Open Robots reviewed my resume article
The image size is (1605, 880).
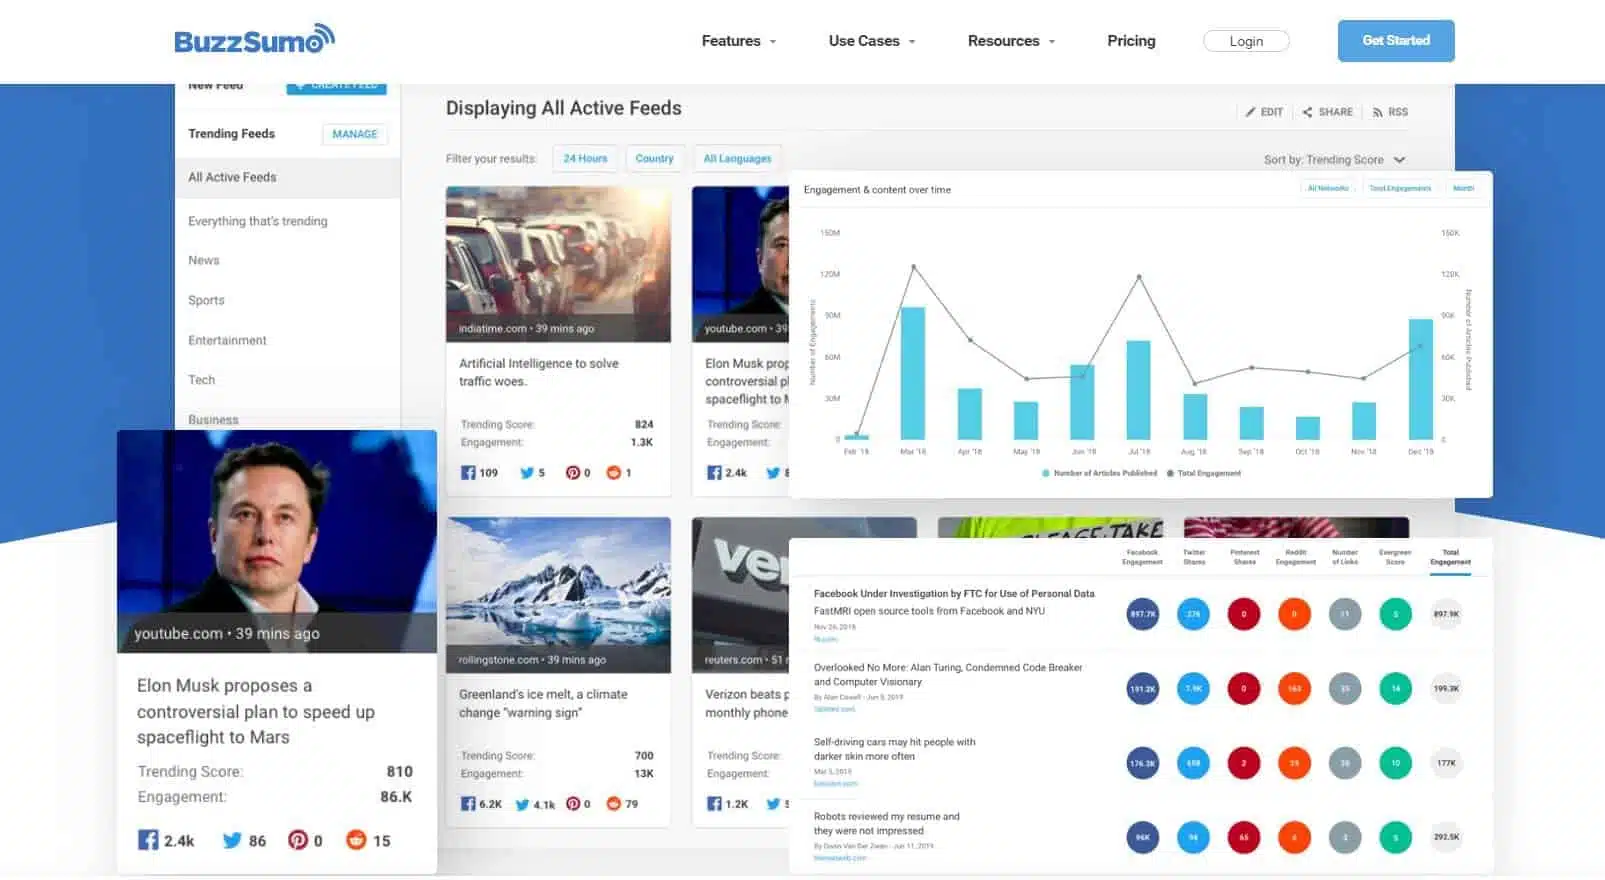(886, 823)
